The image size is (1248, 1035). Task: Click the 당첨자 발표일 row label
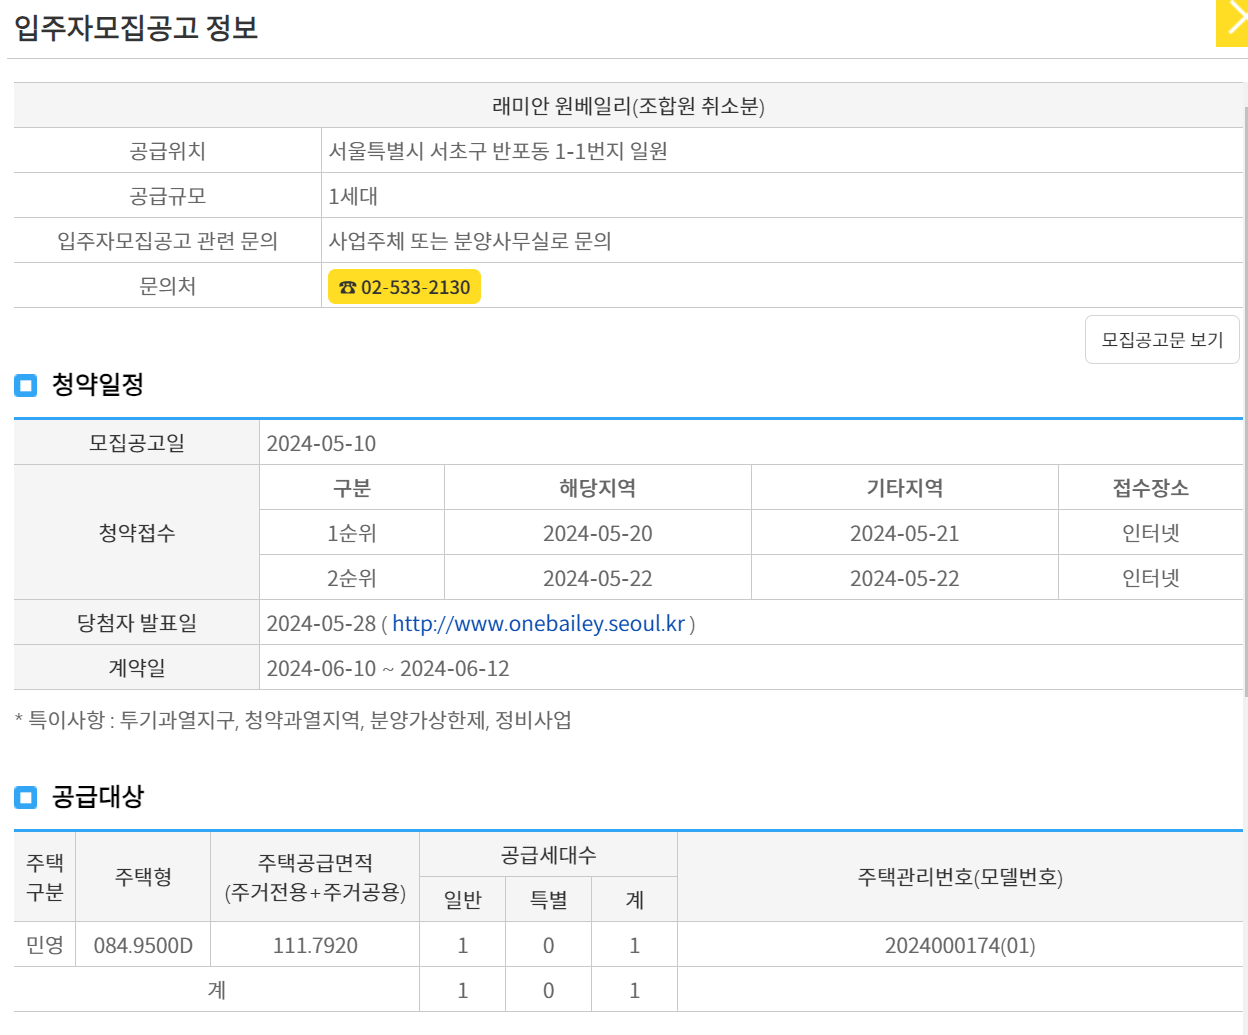click(137, 623)
